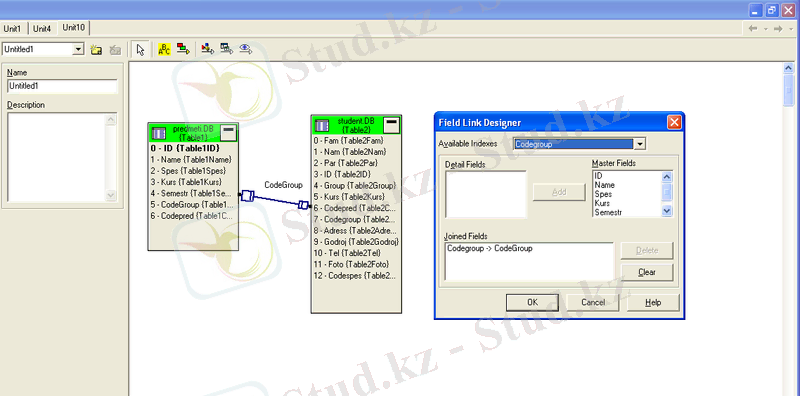The height and width of the screenshot is (396, 800).
Task: Open the Untitled1 diagram dropdown
Action: [x=78, y=50]
